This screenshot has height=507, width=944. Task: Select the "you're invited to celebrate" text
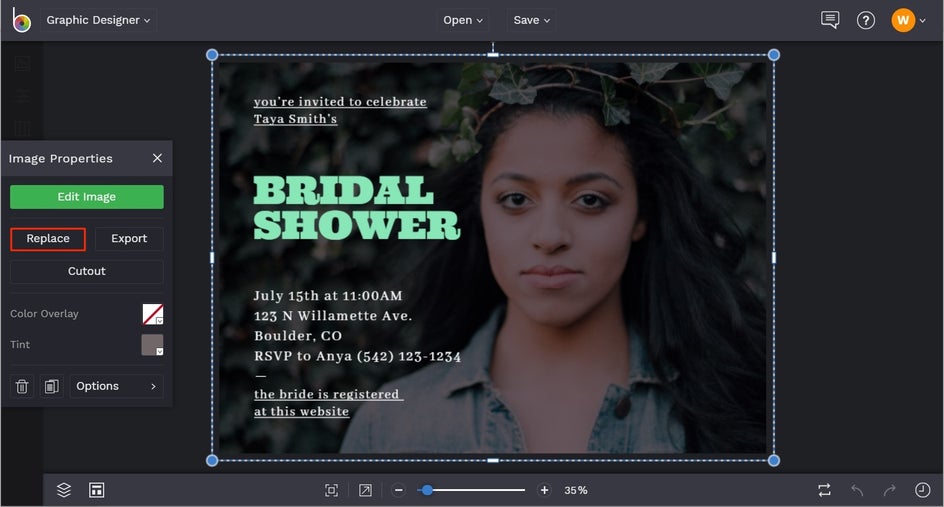[x=340, y=102]
